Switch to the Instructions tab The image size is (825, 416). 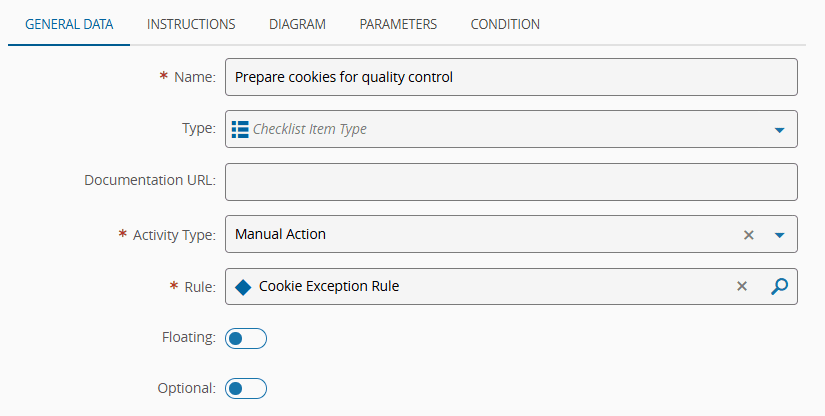click(x=191, y=24)
